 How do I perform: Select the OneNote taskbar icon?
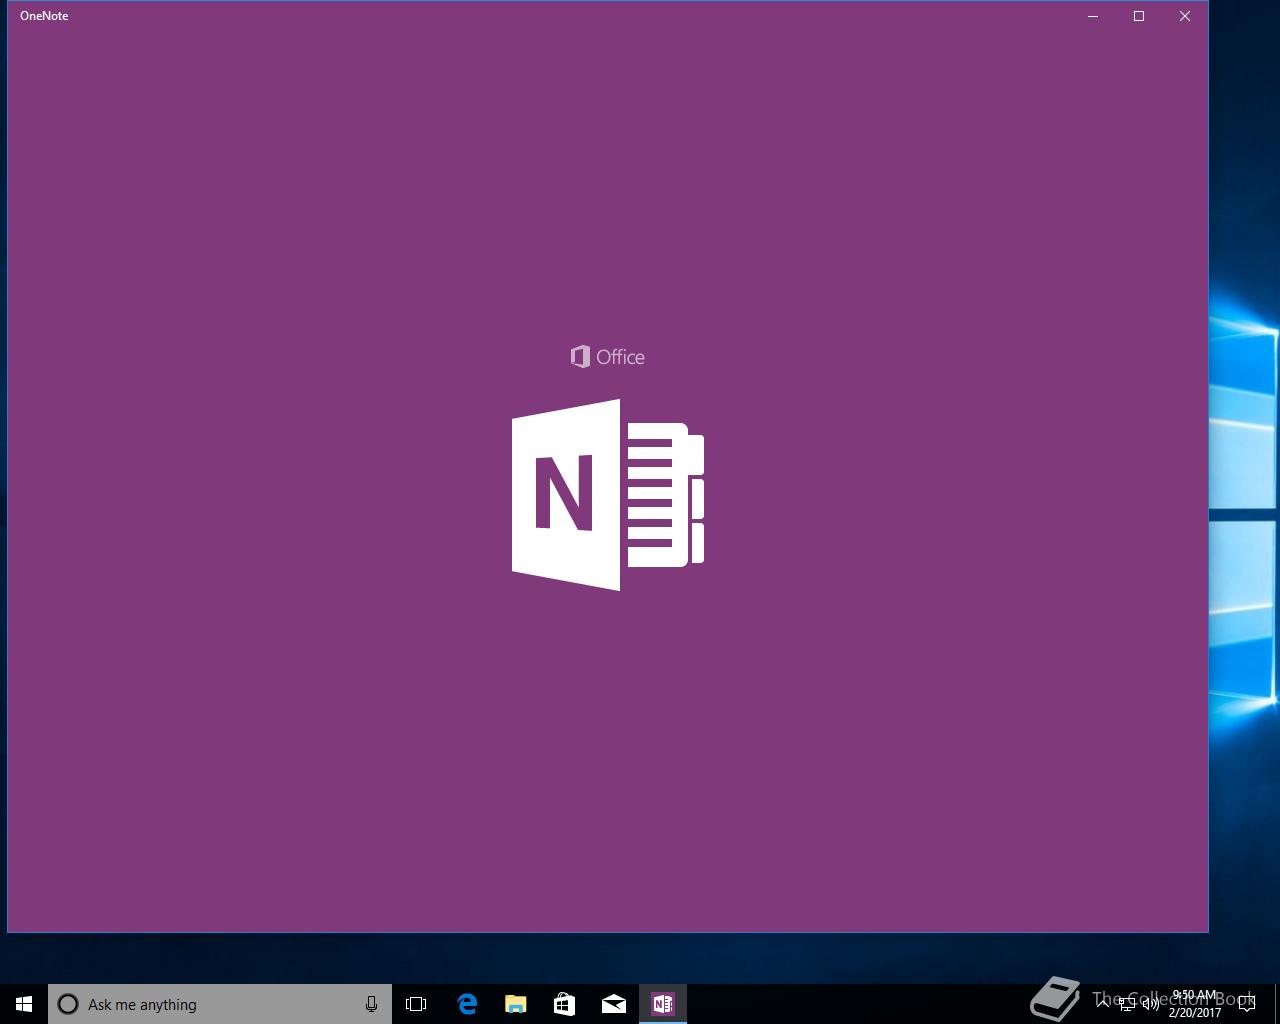(x=663, y=1004)
